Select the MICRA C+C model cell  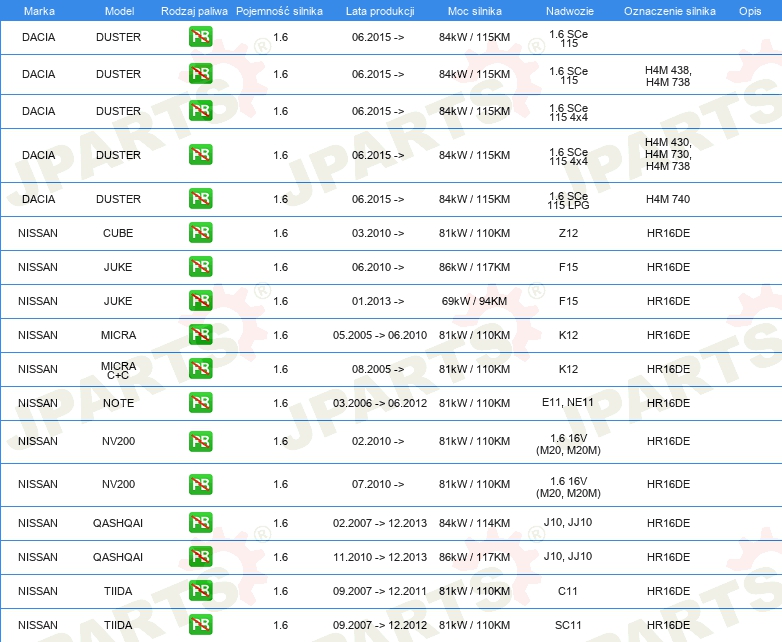pos(118,370)
